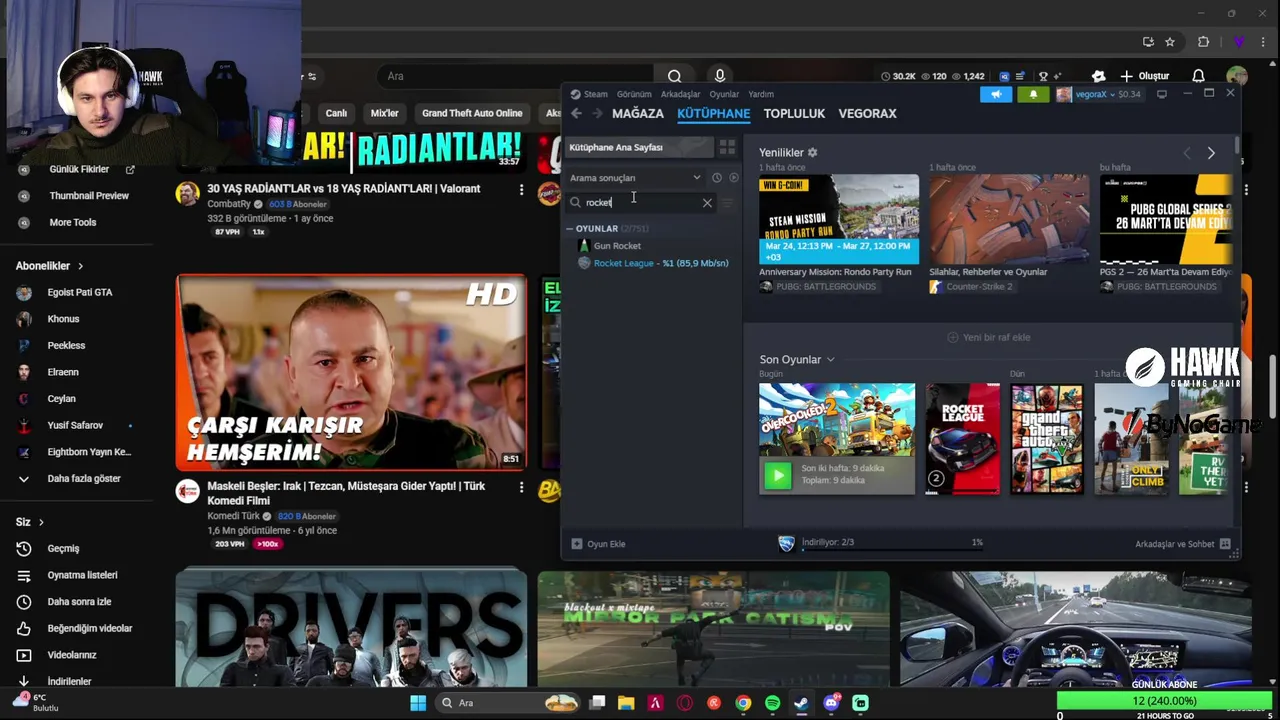Expand Son Oyunlar shelf dropdown
This screenshot has height=720, width=1280.
pos(830,360)
